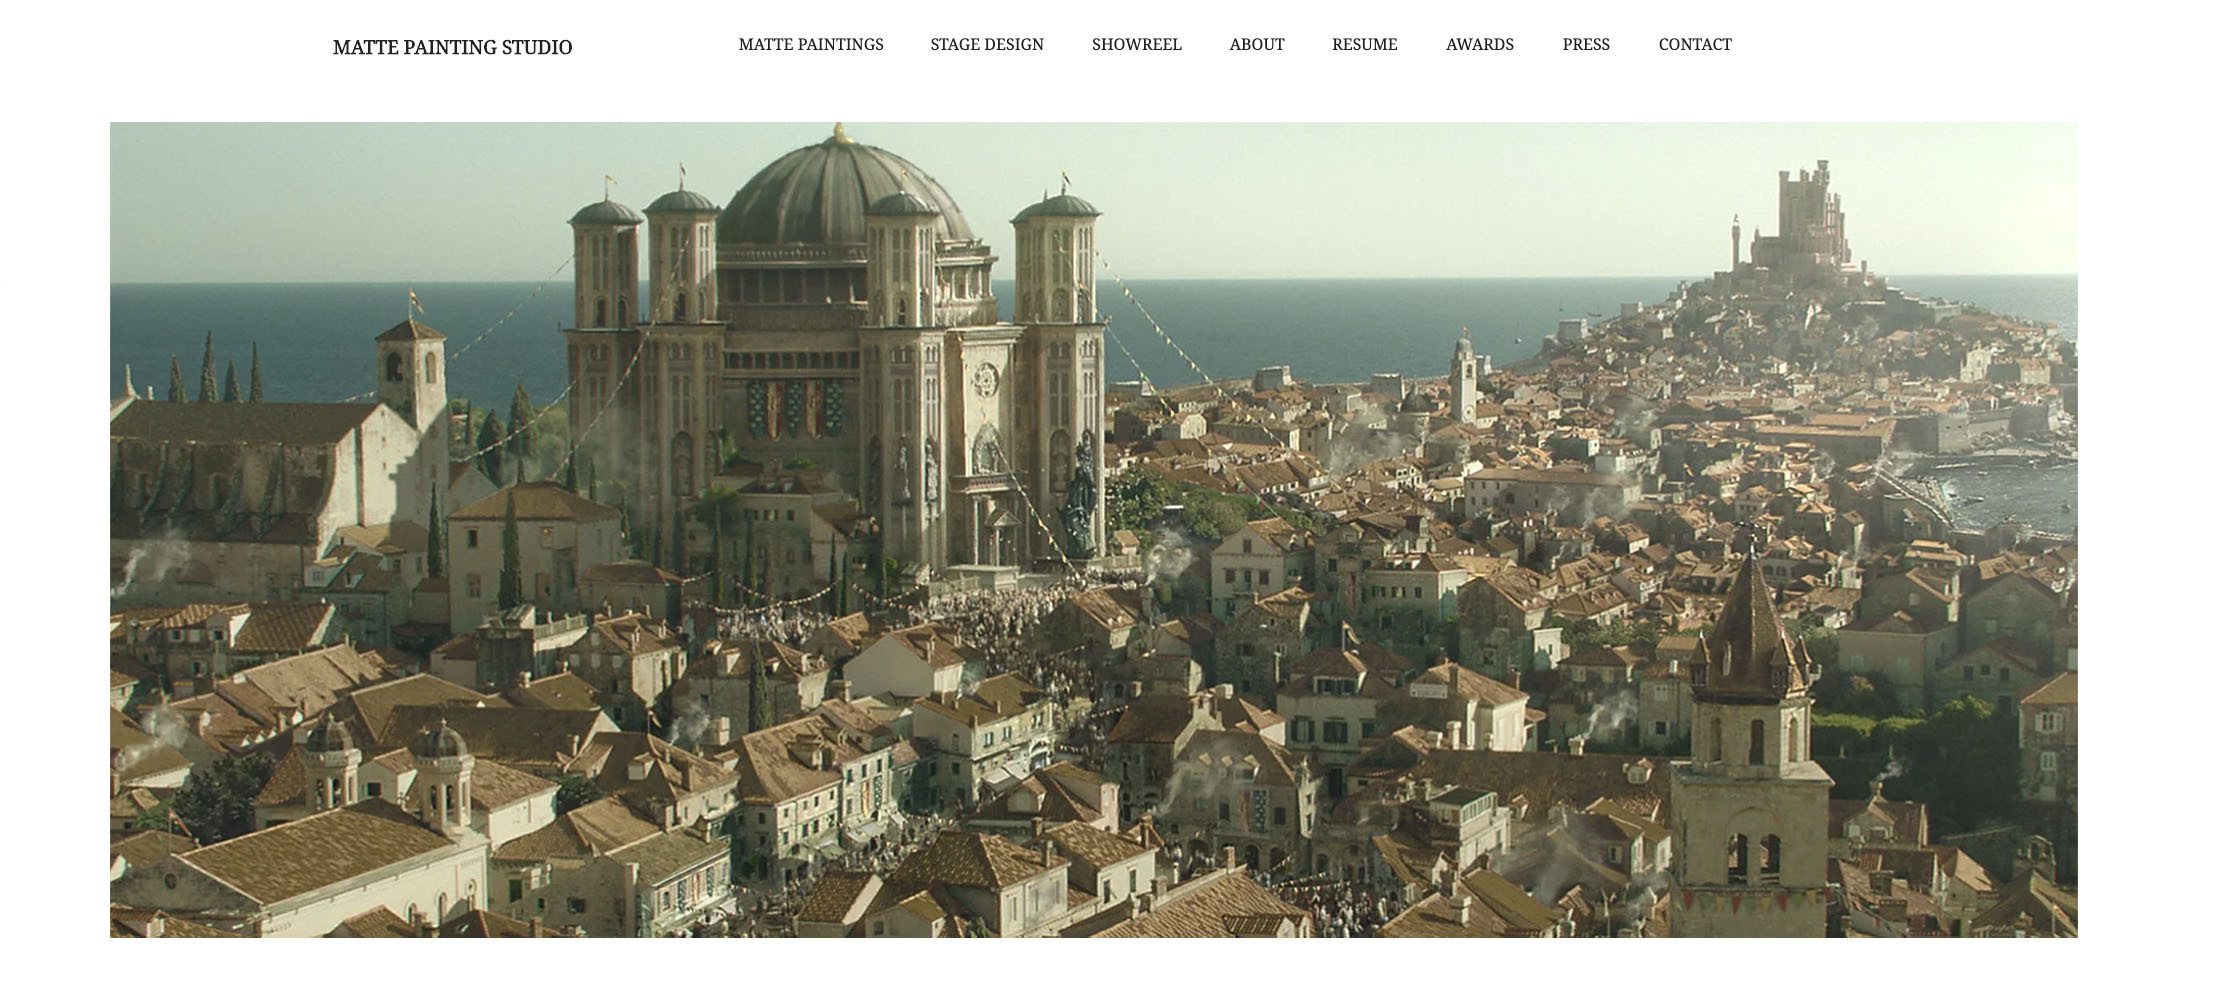Open the RESUME page

point(1363,44)
